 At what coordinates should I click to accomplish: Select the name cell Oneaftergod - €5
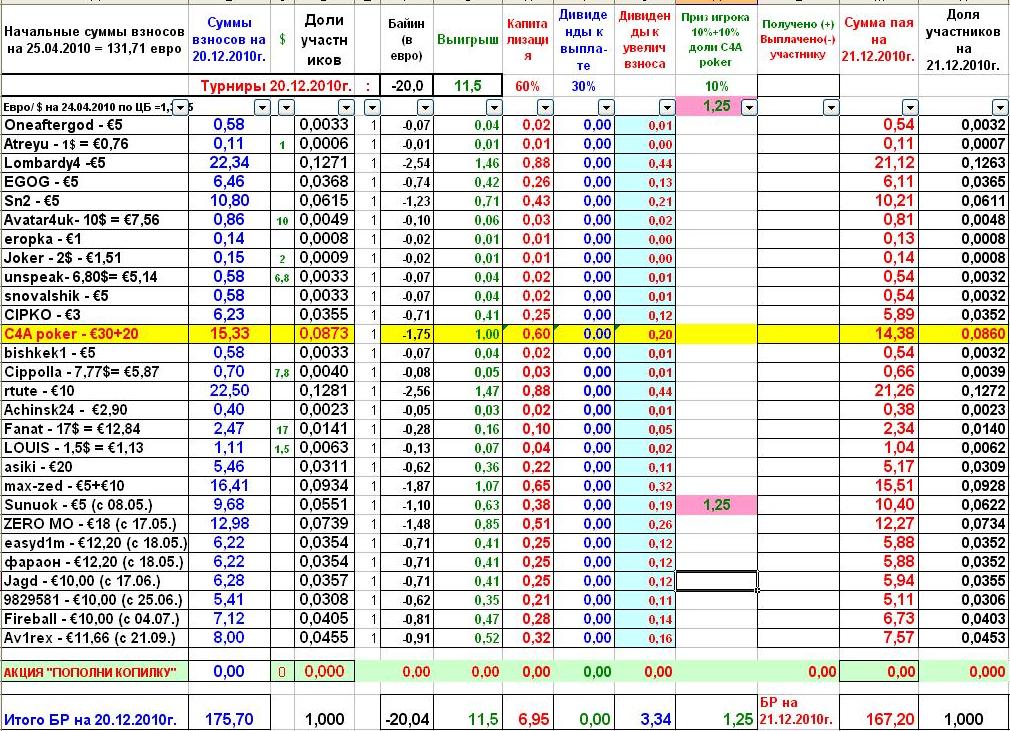(x=95, y=125)
